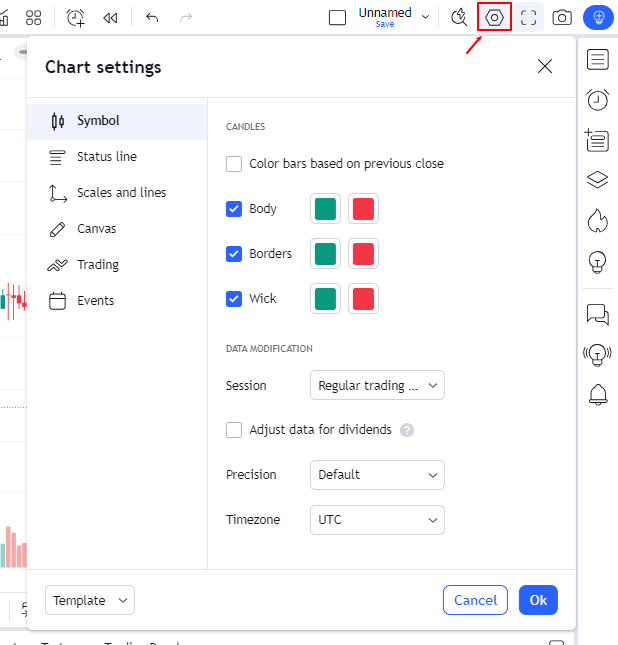Uncheck the Body checkbox
The image size is (618, 645).
coord(234,209)
